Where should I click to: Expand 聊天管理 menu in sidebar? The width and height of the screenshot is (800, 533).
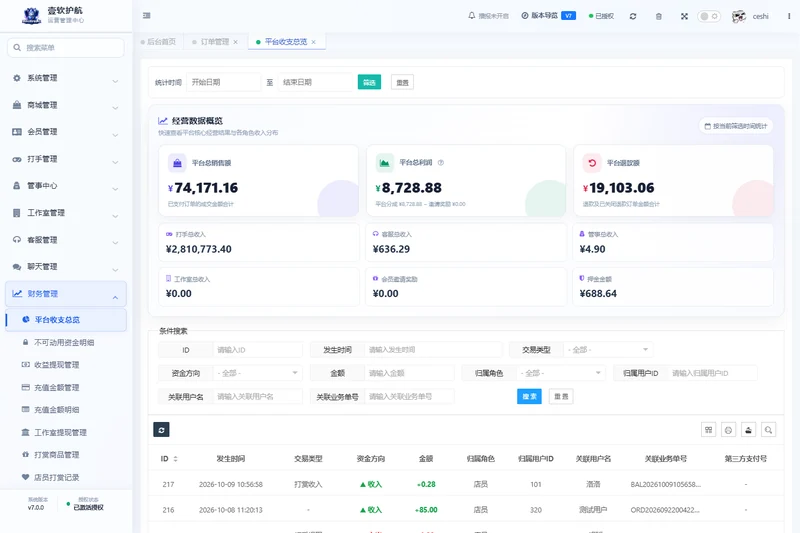(66, 267)
